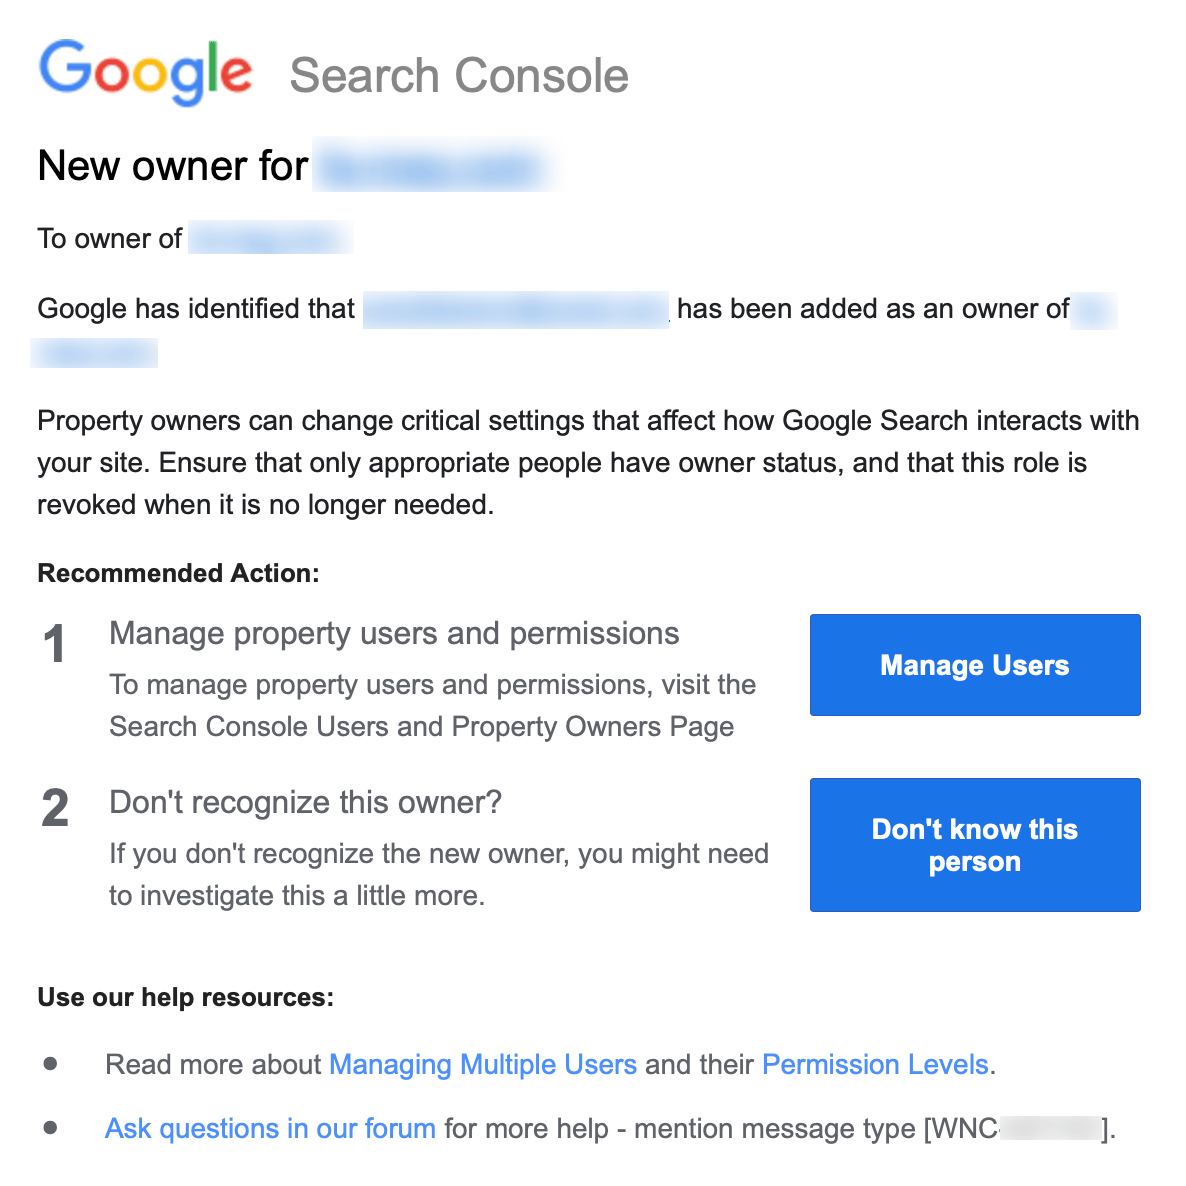The width and height of the screenshot is (1186, 1186).
Task: Click the blurred email after Google has identified that
Action: tap(516, 309)
